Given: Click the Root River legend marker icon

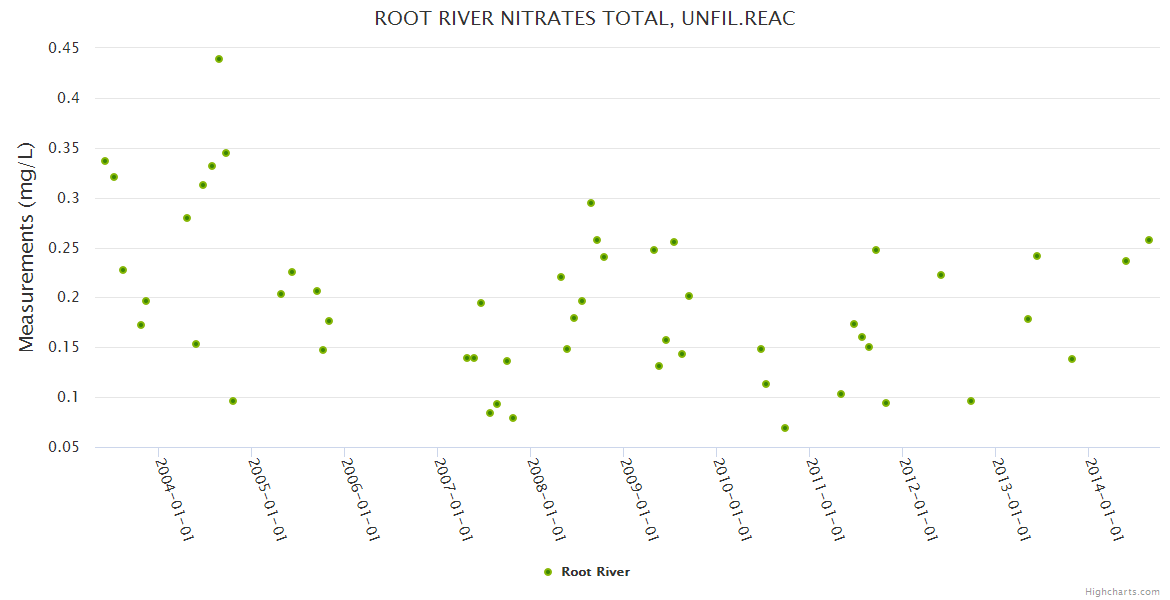Looking at the screenshot, I should point(547,572).
